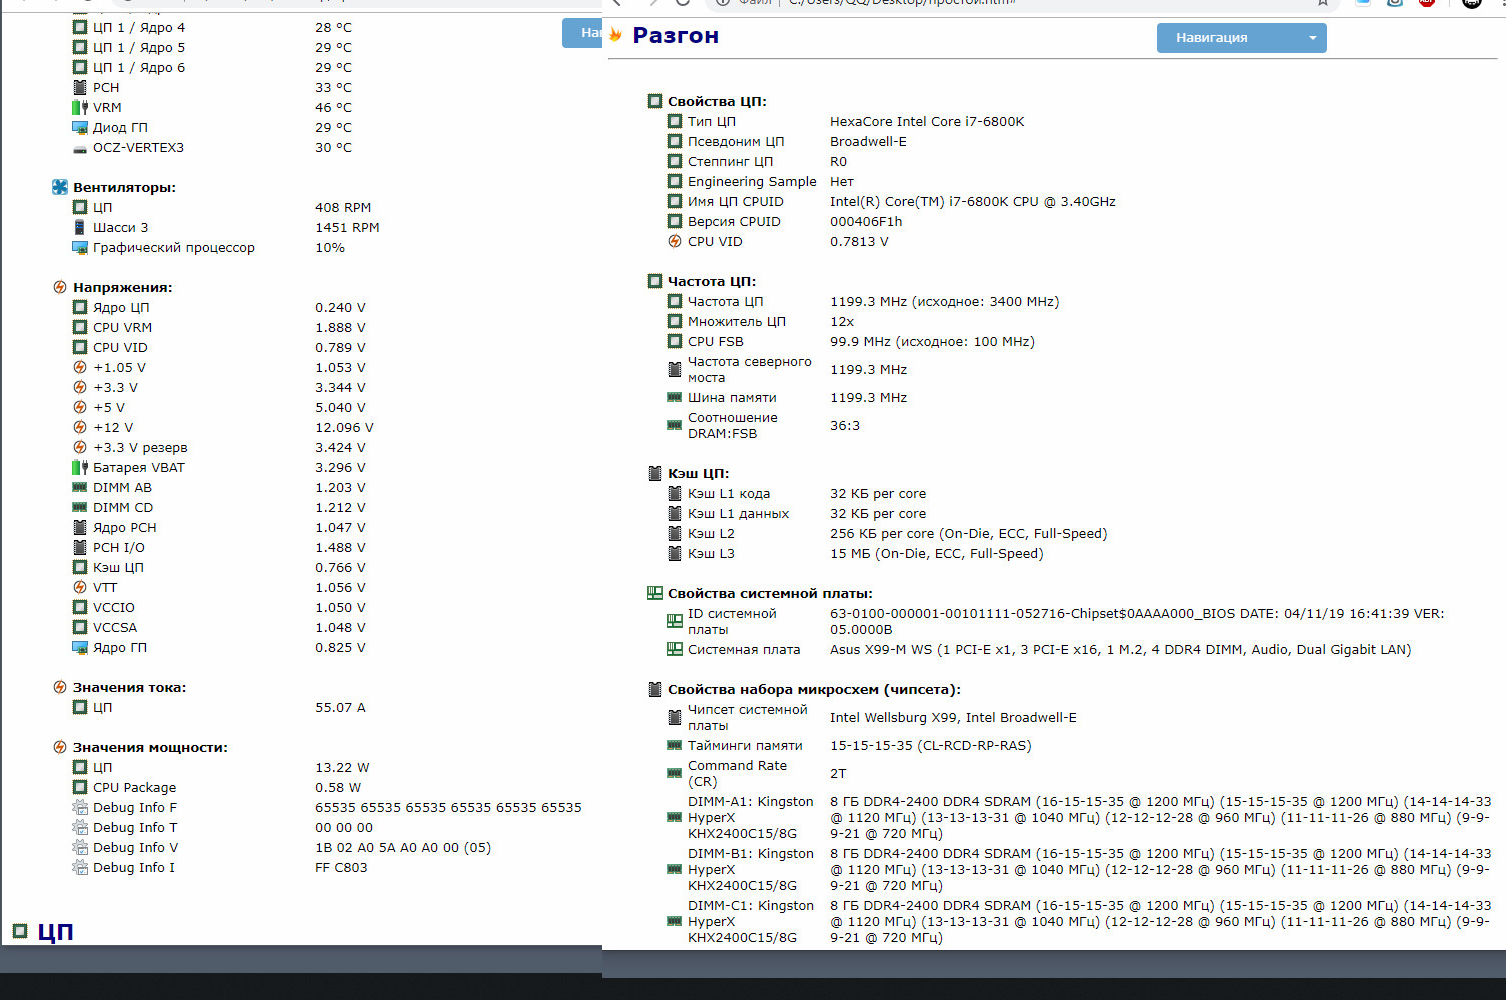Click the HexaCore Intel Core i7-6800K value
Screen dimensions: 1506x1000
coord(927,121)
